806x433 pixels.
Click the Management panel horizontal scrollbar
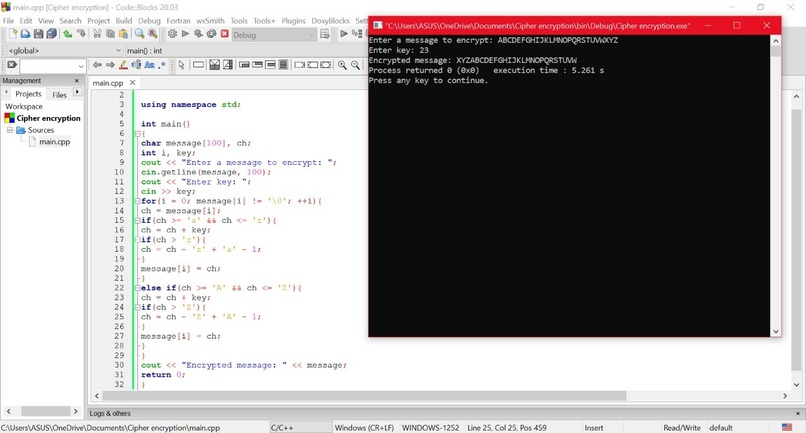point(45,411)
